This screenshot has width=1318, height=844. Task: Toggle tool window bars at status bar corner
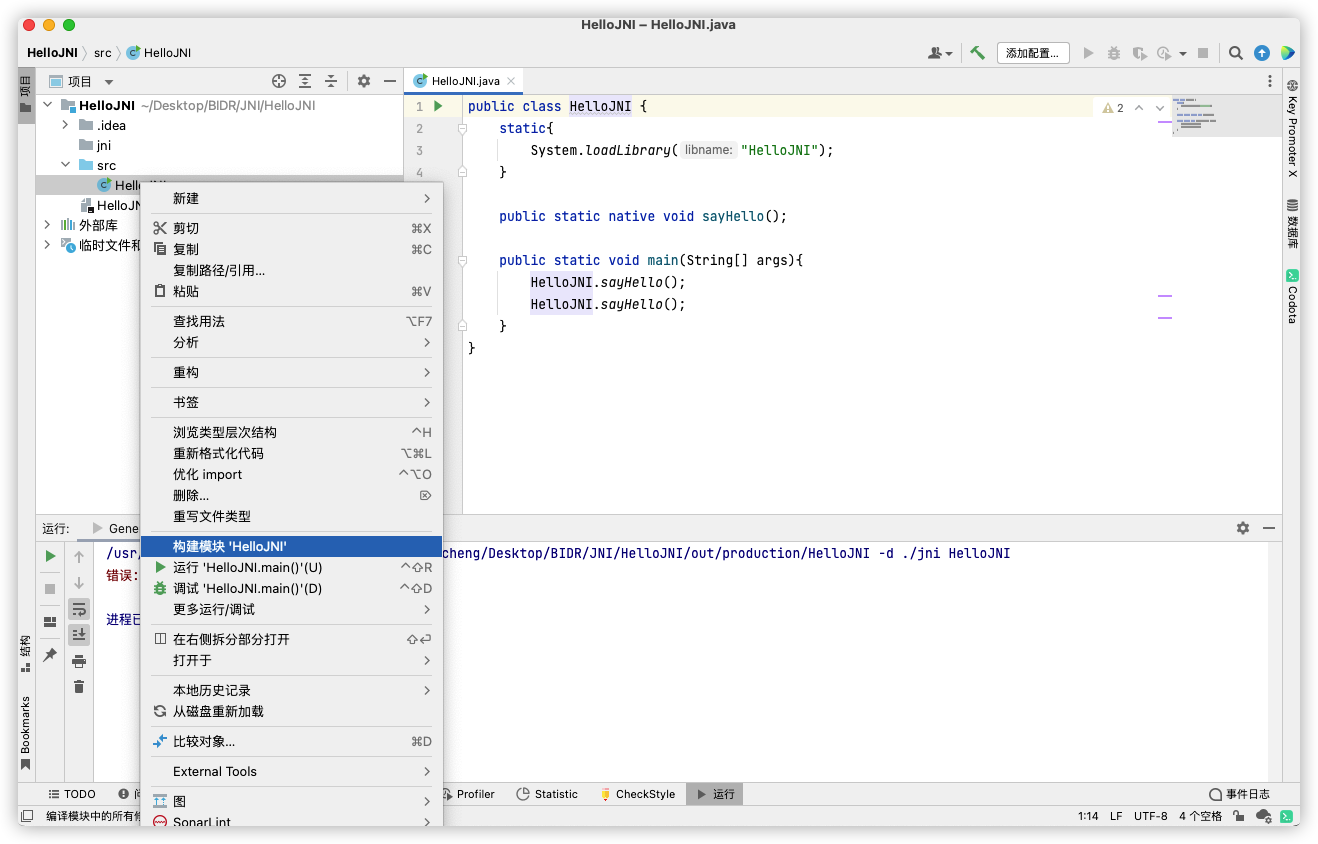27,816
